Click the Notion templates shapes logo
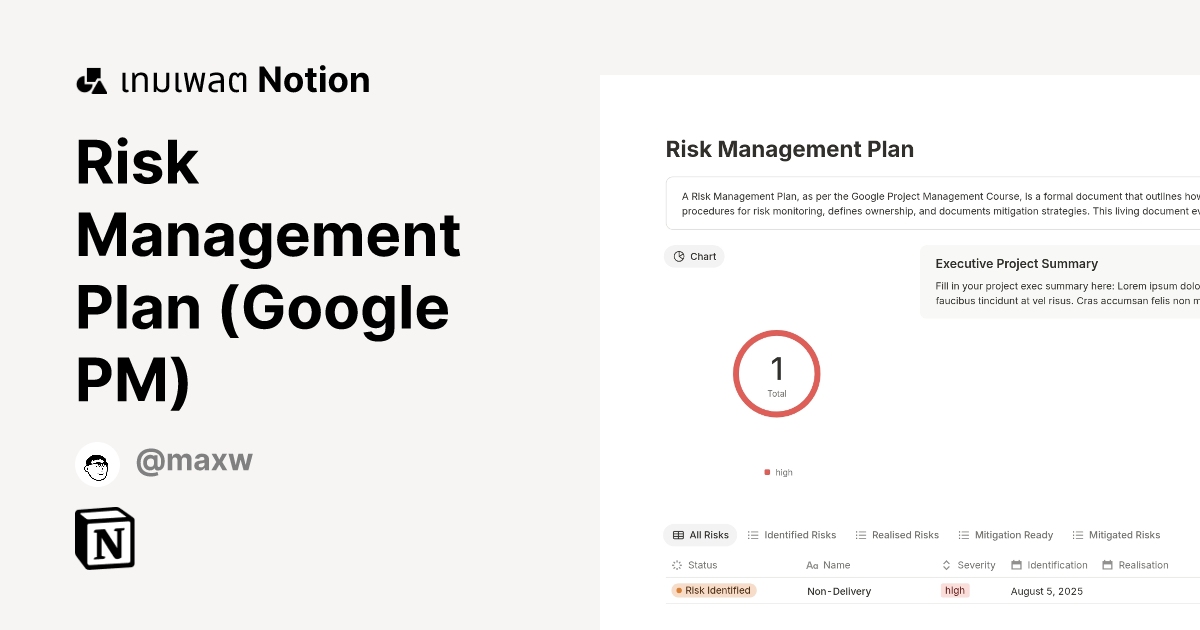 [91, 81]
